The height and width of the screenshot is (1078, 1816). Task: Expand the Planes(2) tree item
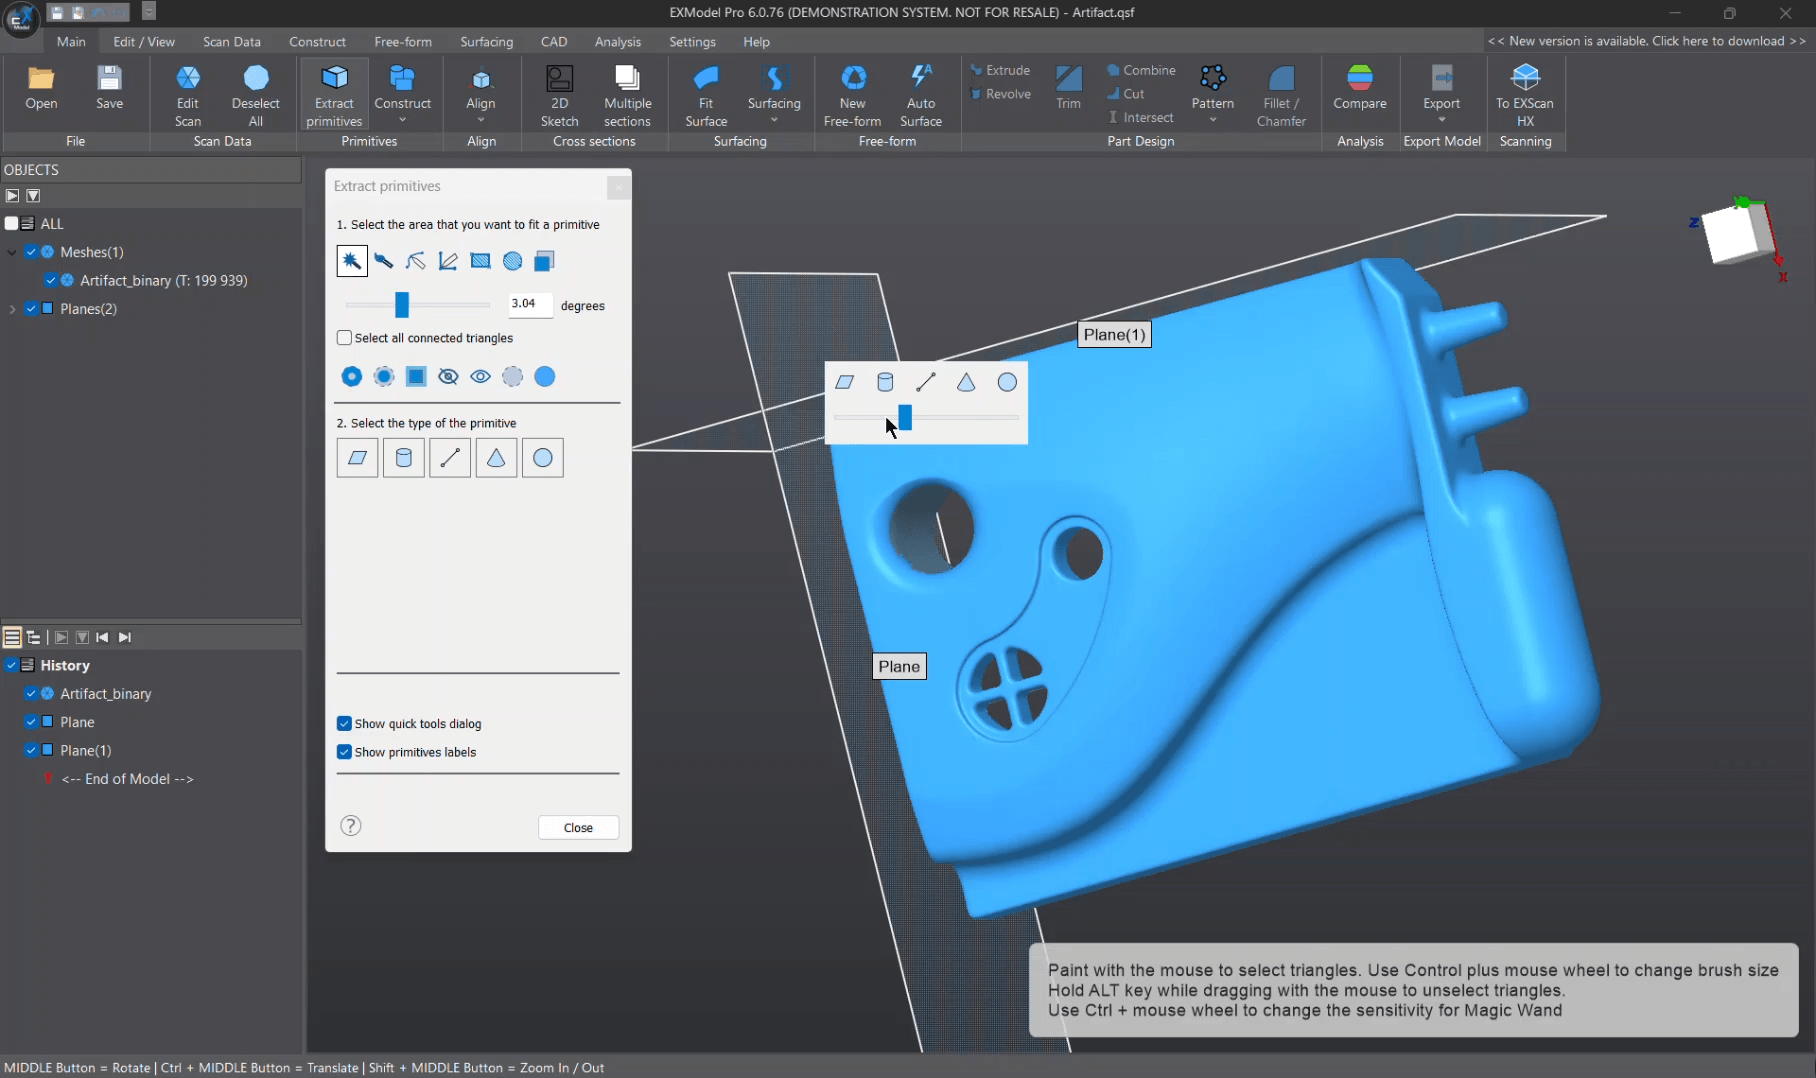tap(10, 309)
